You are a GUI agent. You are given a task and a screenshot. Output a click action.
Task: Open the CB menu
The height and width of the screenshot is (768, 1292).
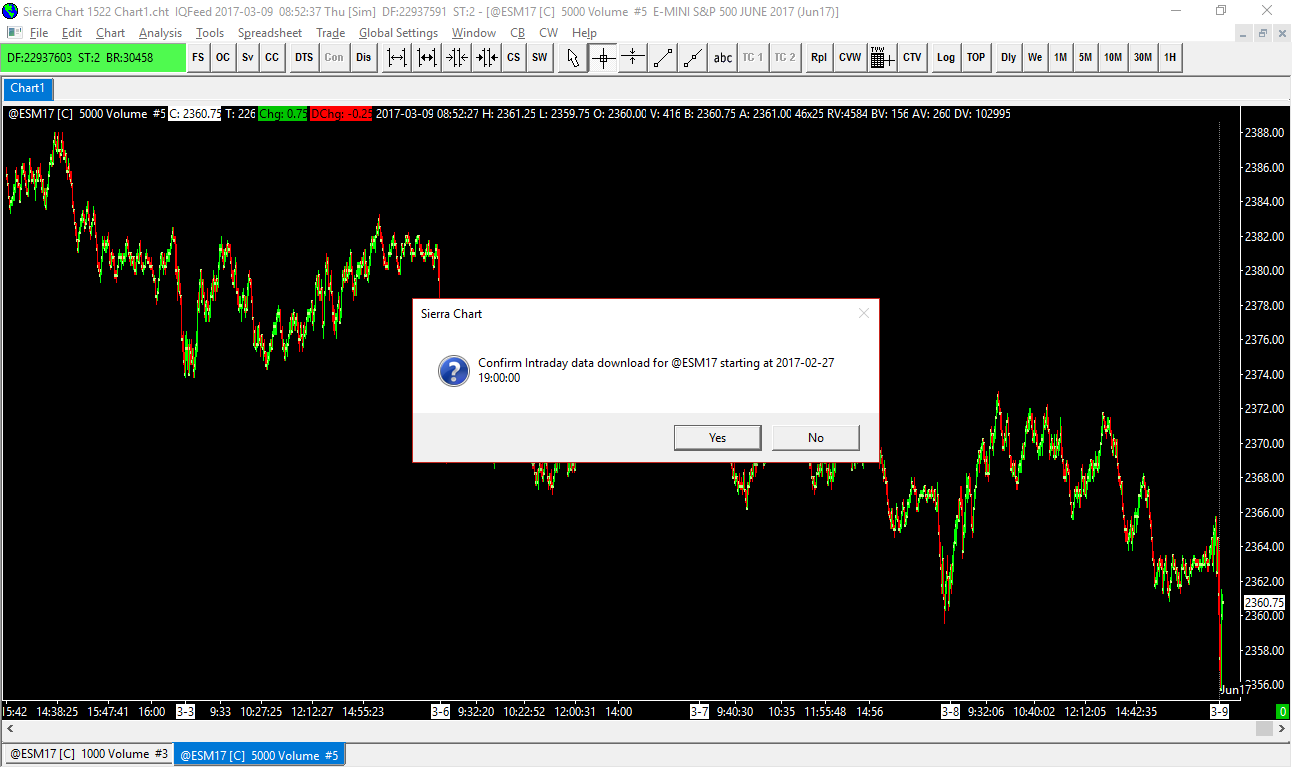pos(518,33)
